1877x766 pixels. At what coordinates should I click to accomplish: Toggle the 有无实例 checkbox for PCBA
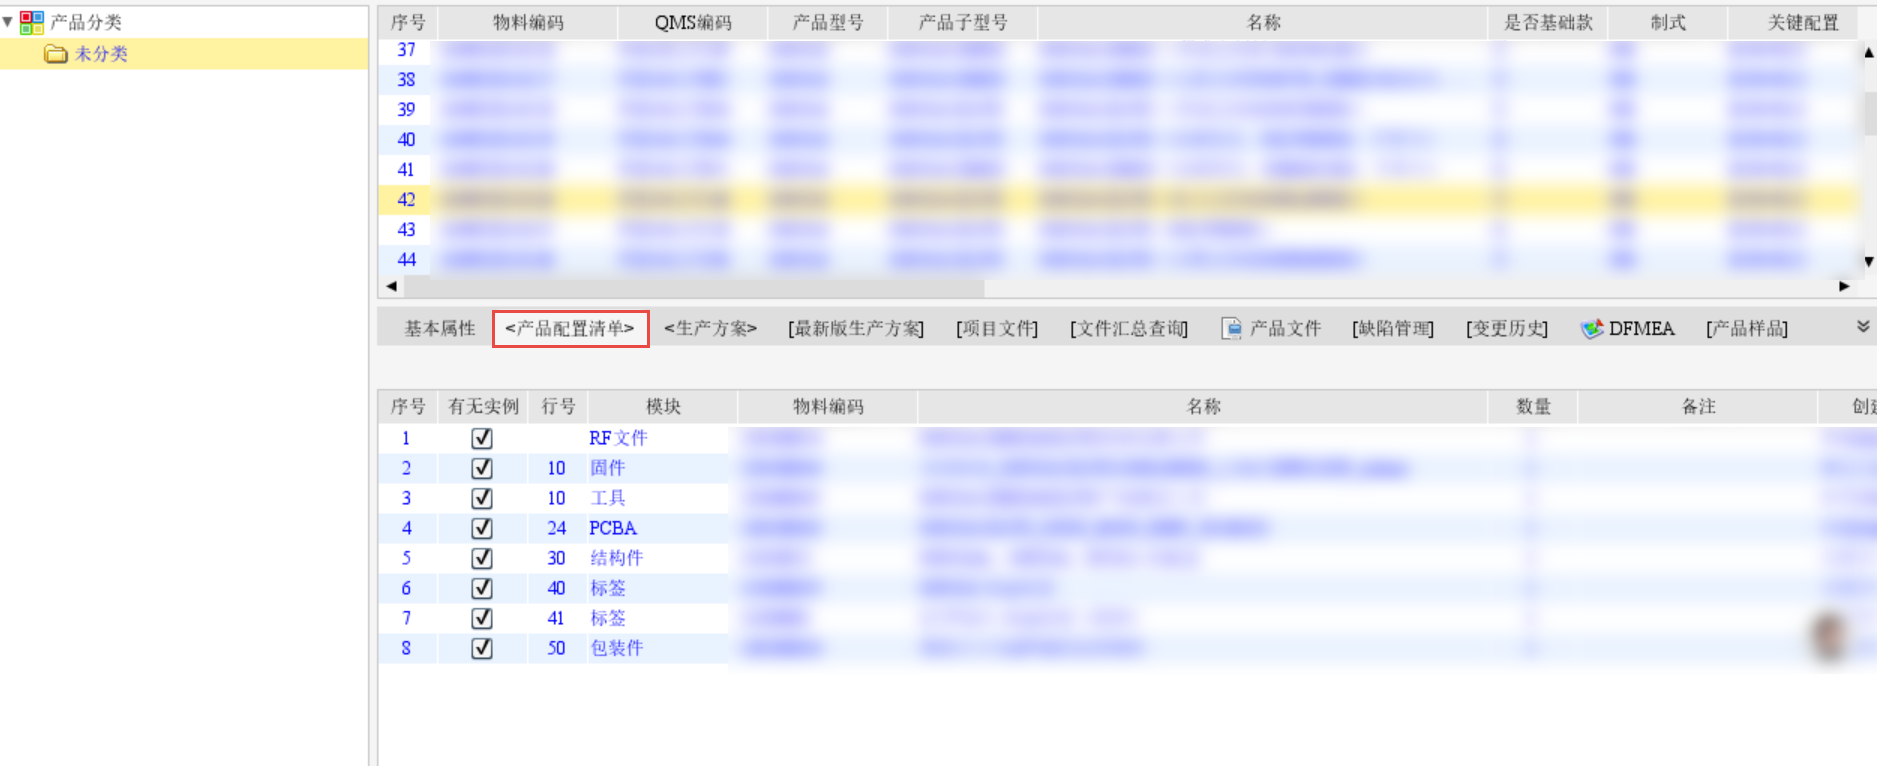click(x=482, y=528)
